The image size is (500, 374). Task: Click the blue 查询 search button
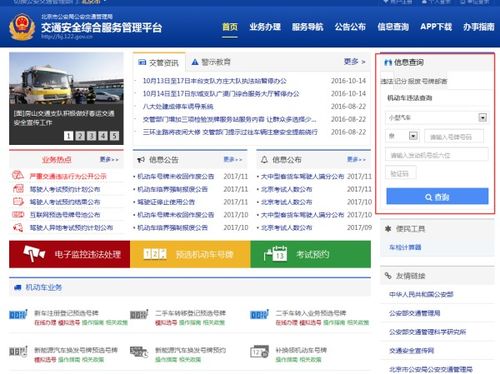[437, 197]
